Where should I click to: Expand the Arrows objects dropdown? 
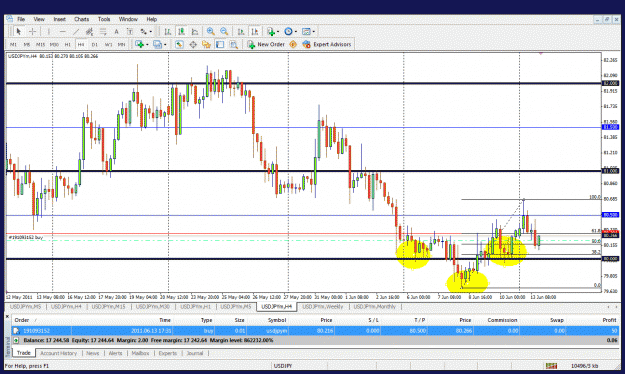pyautogui.click(x=151, y=32)
